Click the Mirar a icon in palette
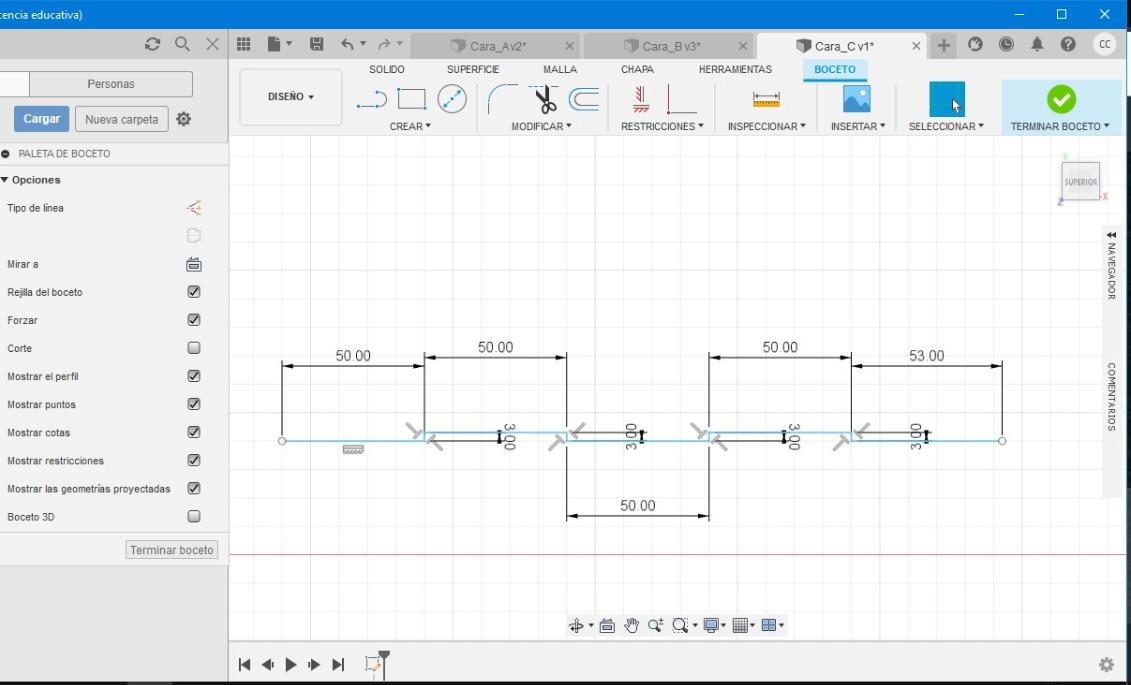 193,265
